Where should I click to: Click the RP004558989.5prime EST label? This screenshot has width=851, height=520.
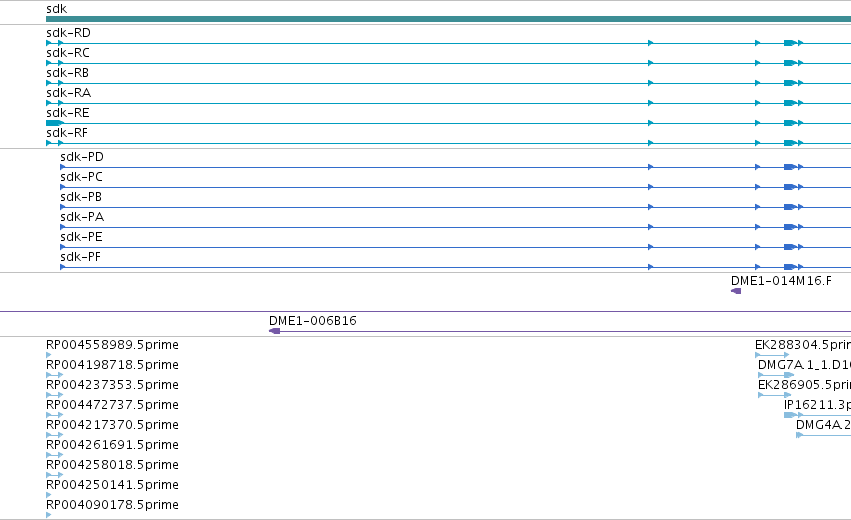pos(112,345)
